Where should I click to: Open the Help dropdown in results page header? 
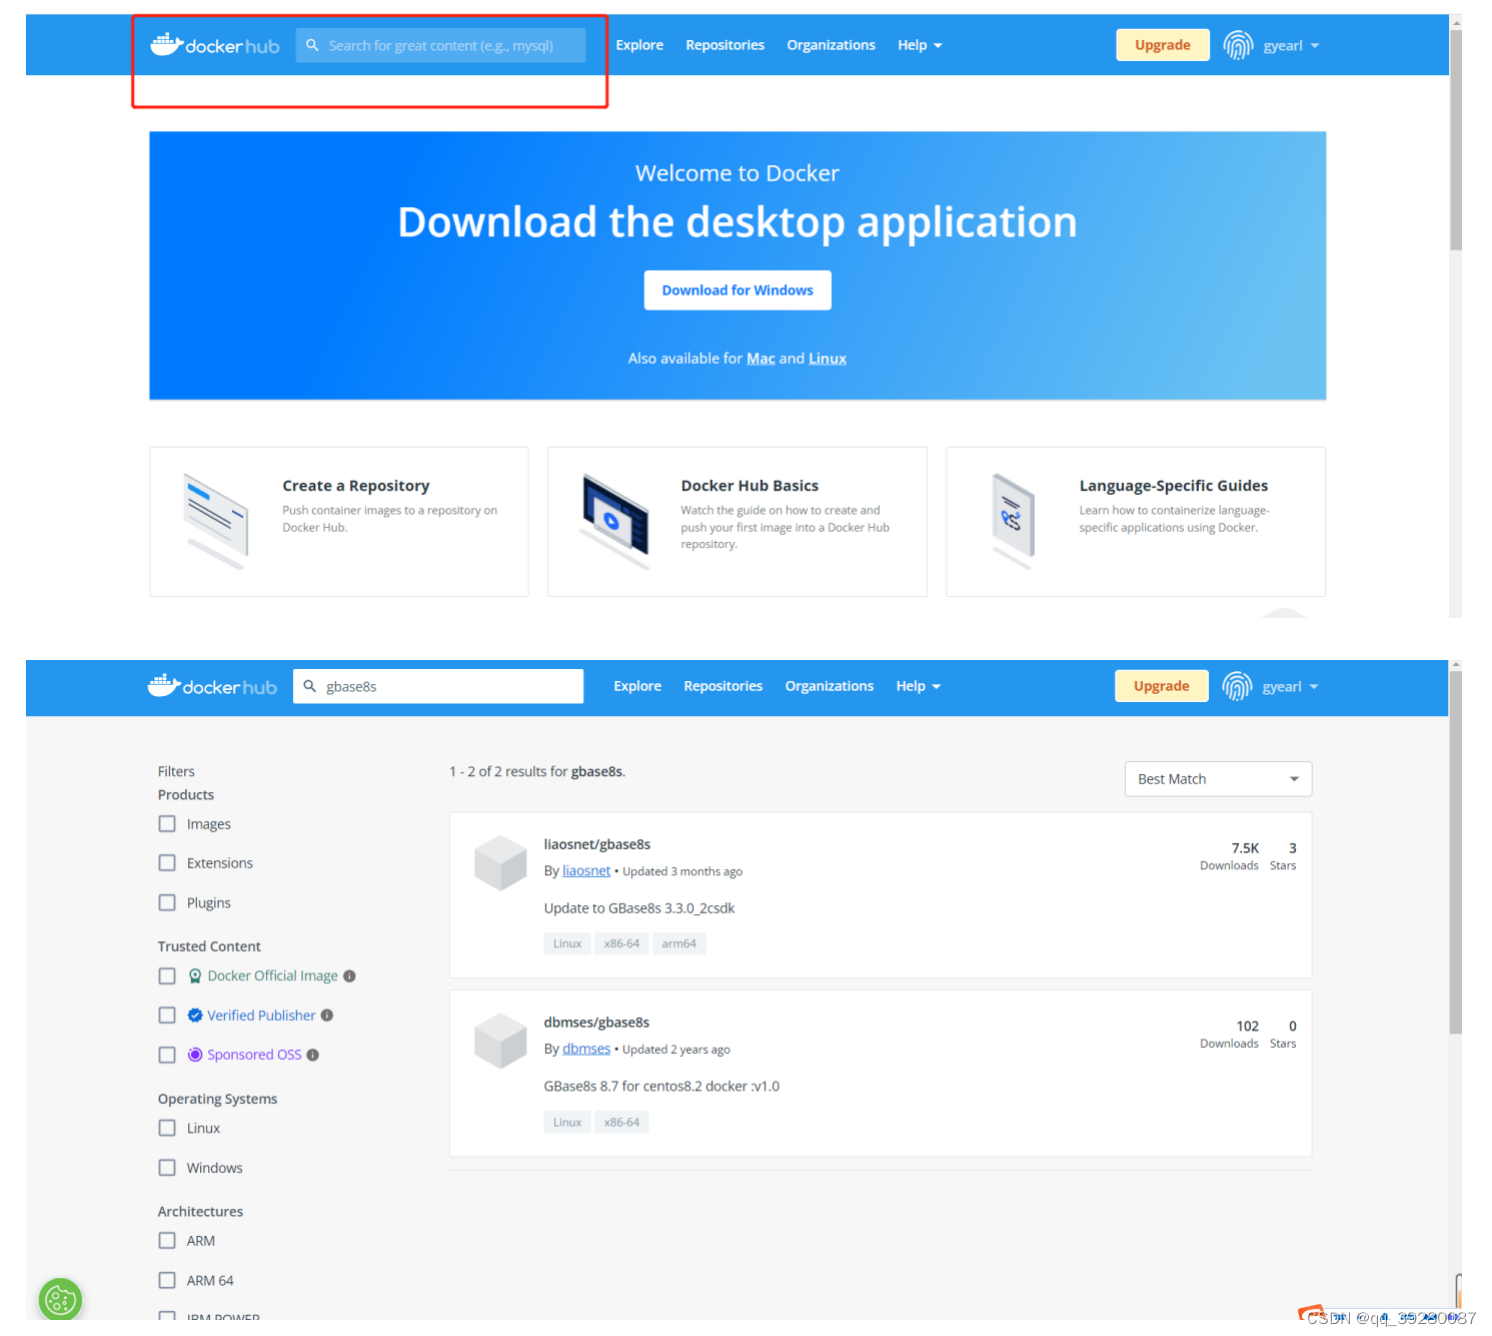point(918,686)
